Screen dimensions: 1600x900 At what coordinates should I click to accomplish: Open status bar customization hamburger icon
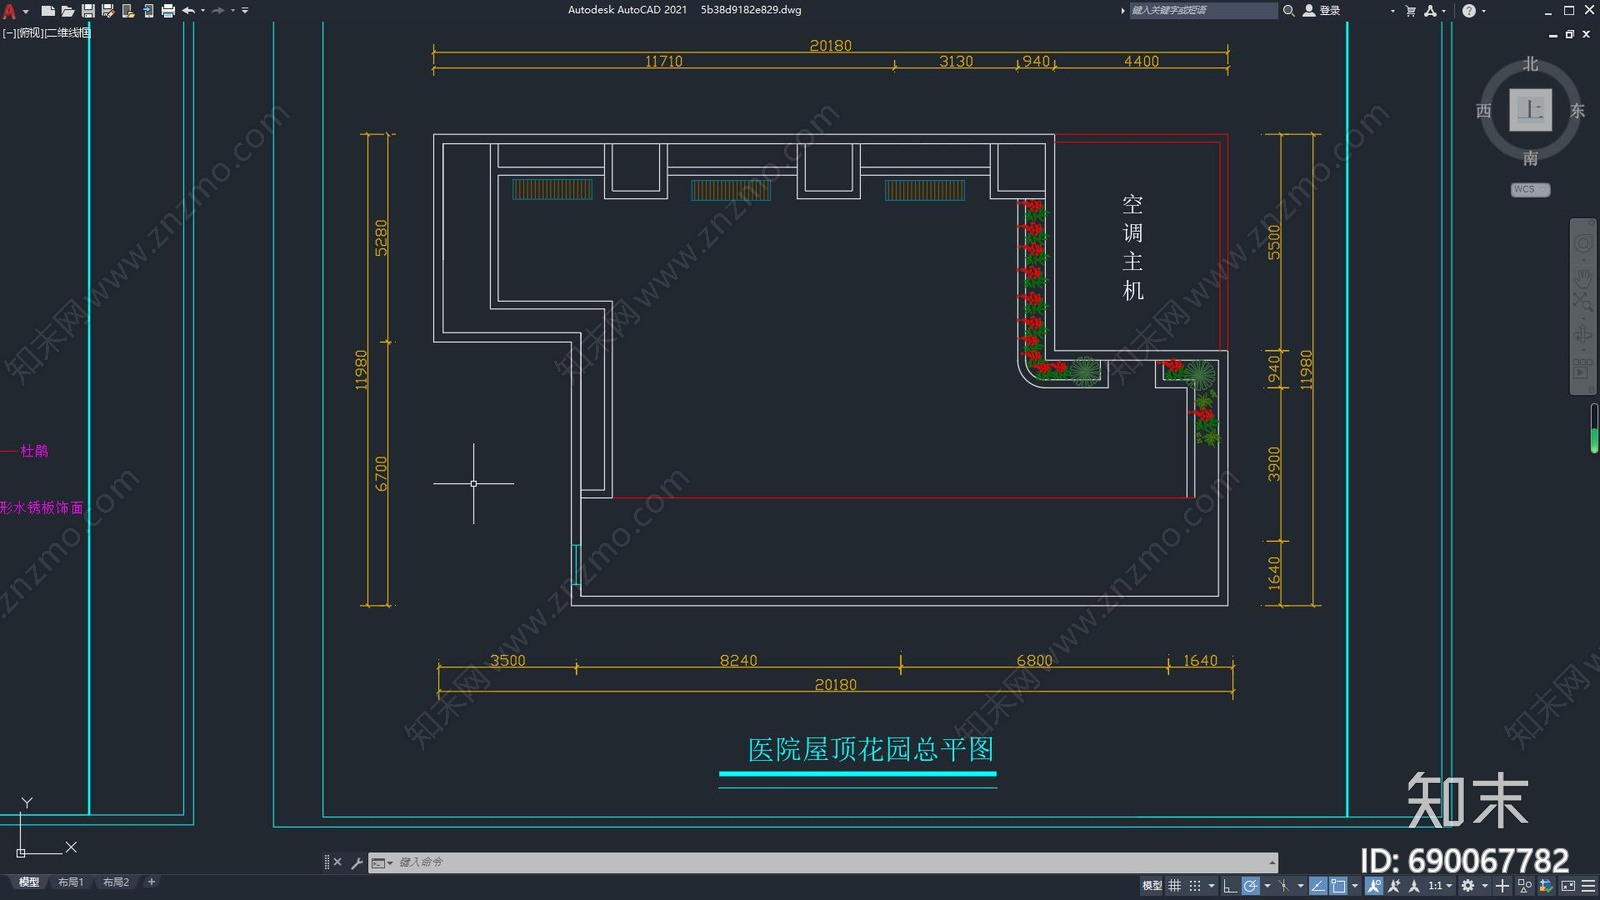[x=1588, y=885]
